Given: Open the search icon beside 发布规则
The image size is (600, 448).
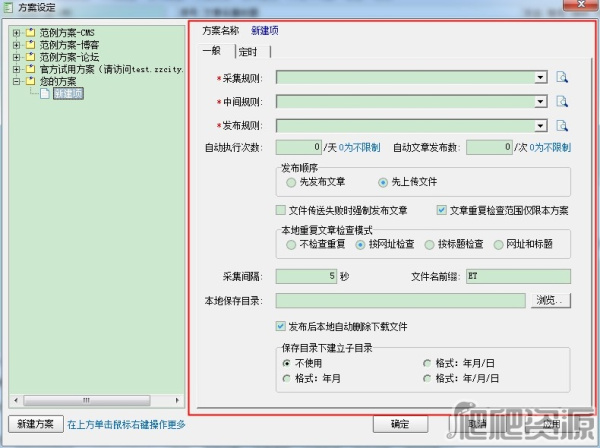Looking at the screenshot, I should [562, 125].
